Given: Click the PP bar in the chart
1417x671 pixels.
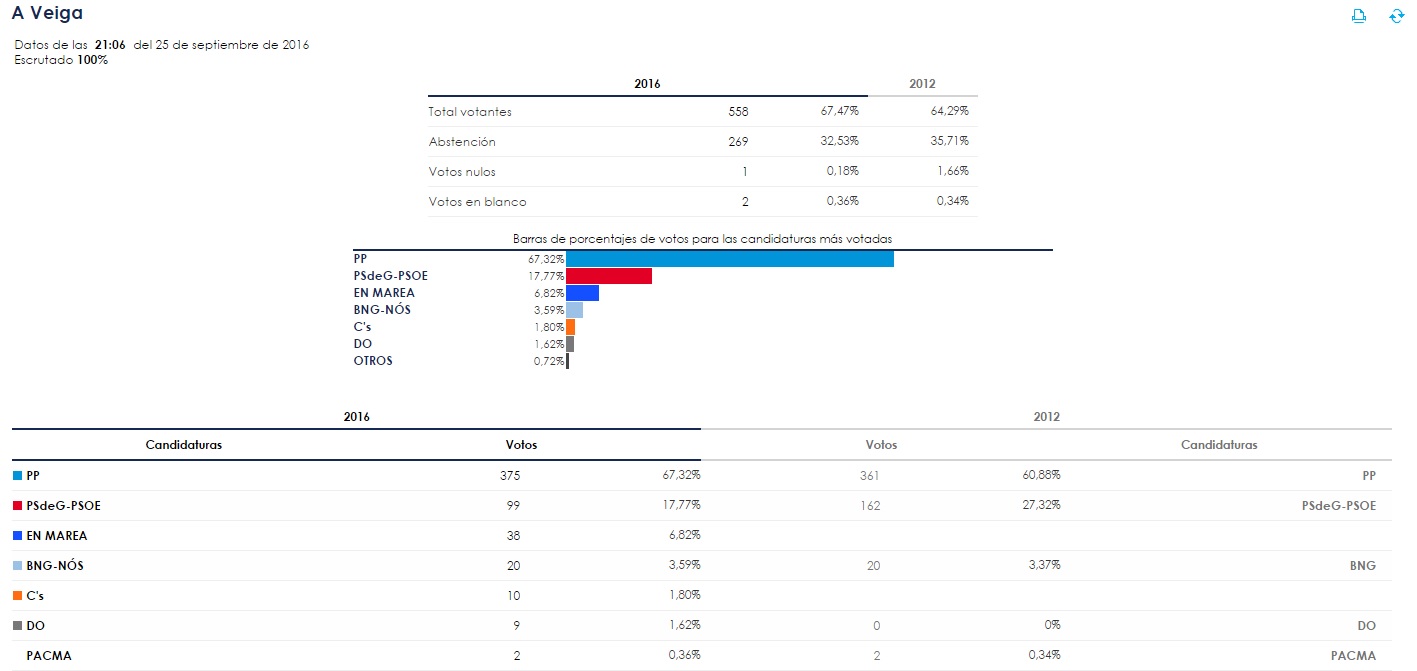Looking at the screenshot, I should (729, 259).
